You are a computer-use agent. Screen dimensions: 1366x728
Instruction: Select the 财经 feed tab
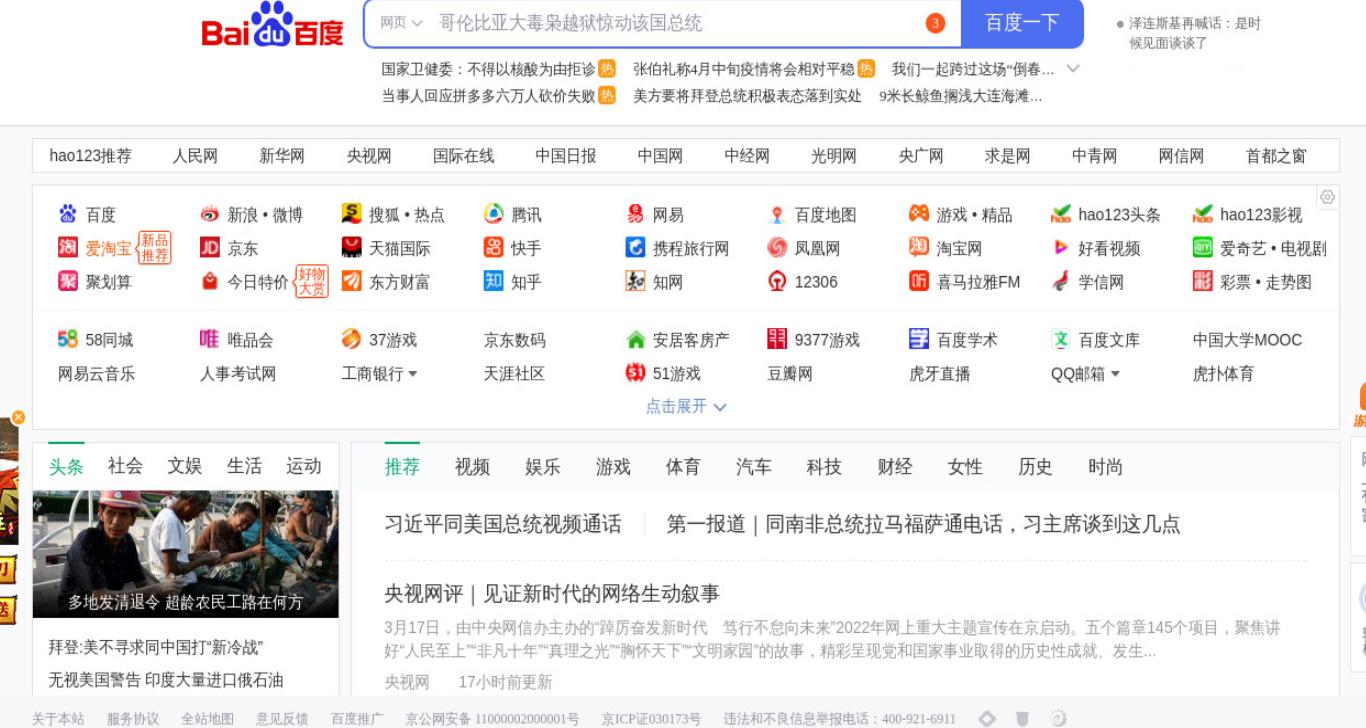pos(895,467)
